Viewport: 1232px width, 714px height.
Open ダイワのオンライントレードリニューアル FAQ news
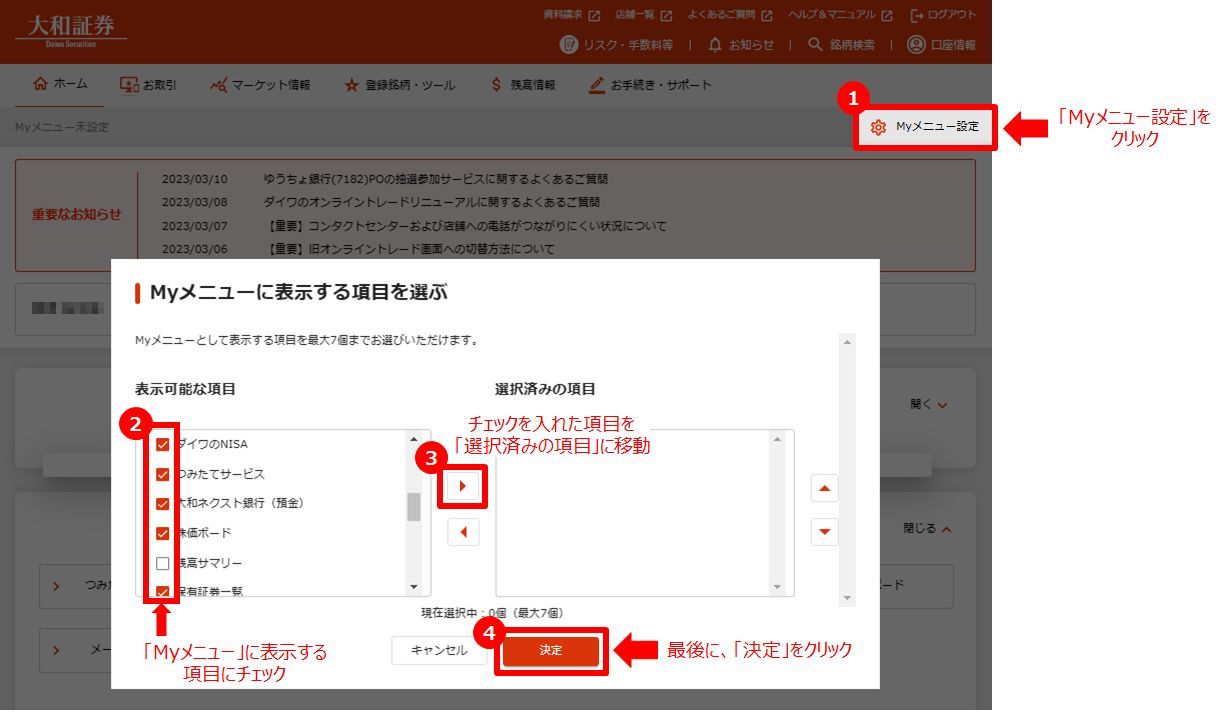[x=432, y=202]
